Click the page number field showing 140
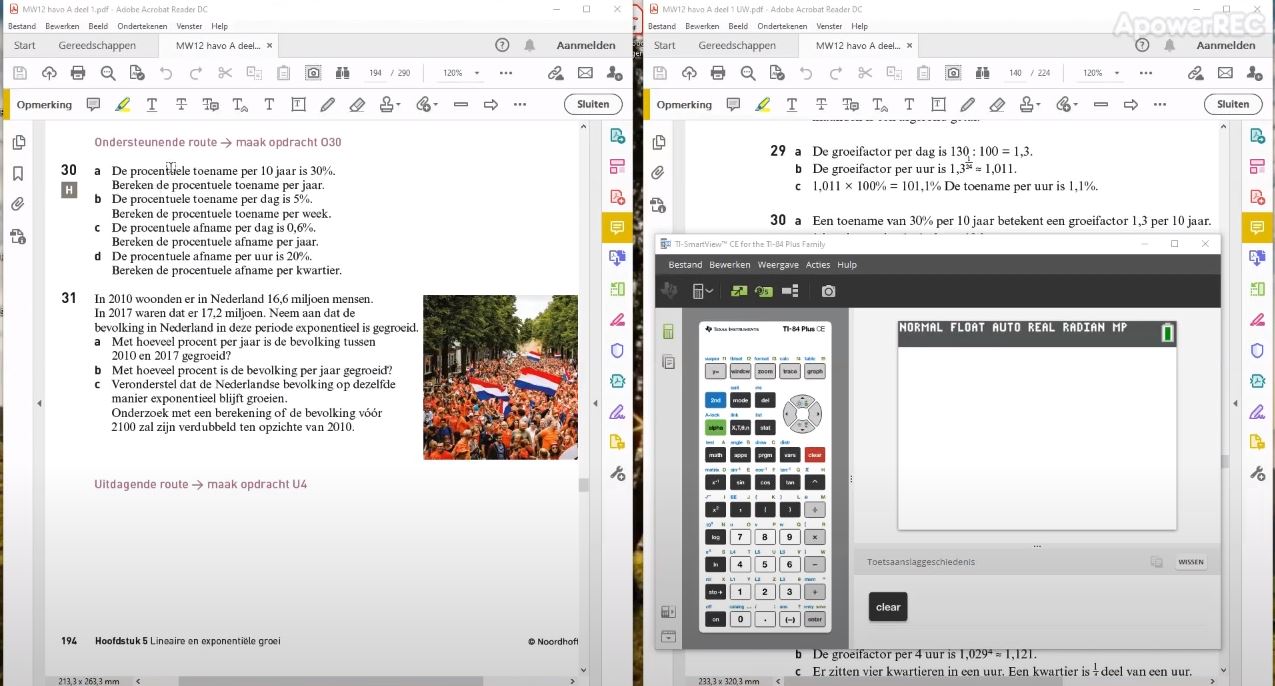The image size is (1275, 686). point(1016,73)
